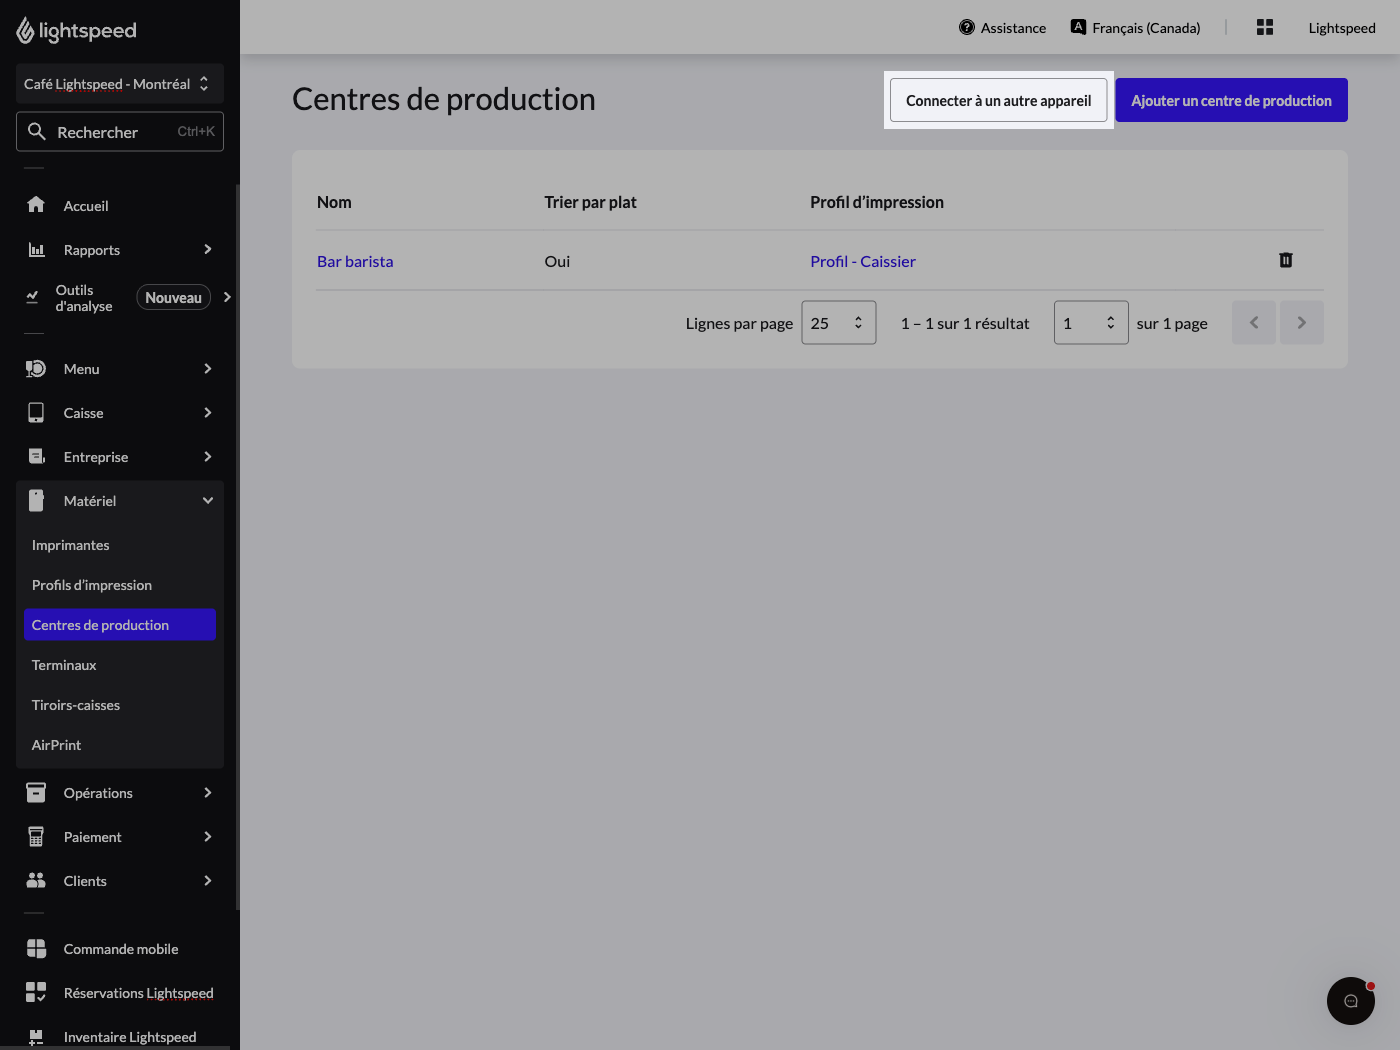Click the Oui cell value
Image resolution: width=1400 pixels, height=1050 pixels.
click(x=557, y=261)
